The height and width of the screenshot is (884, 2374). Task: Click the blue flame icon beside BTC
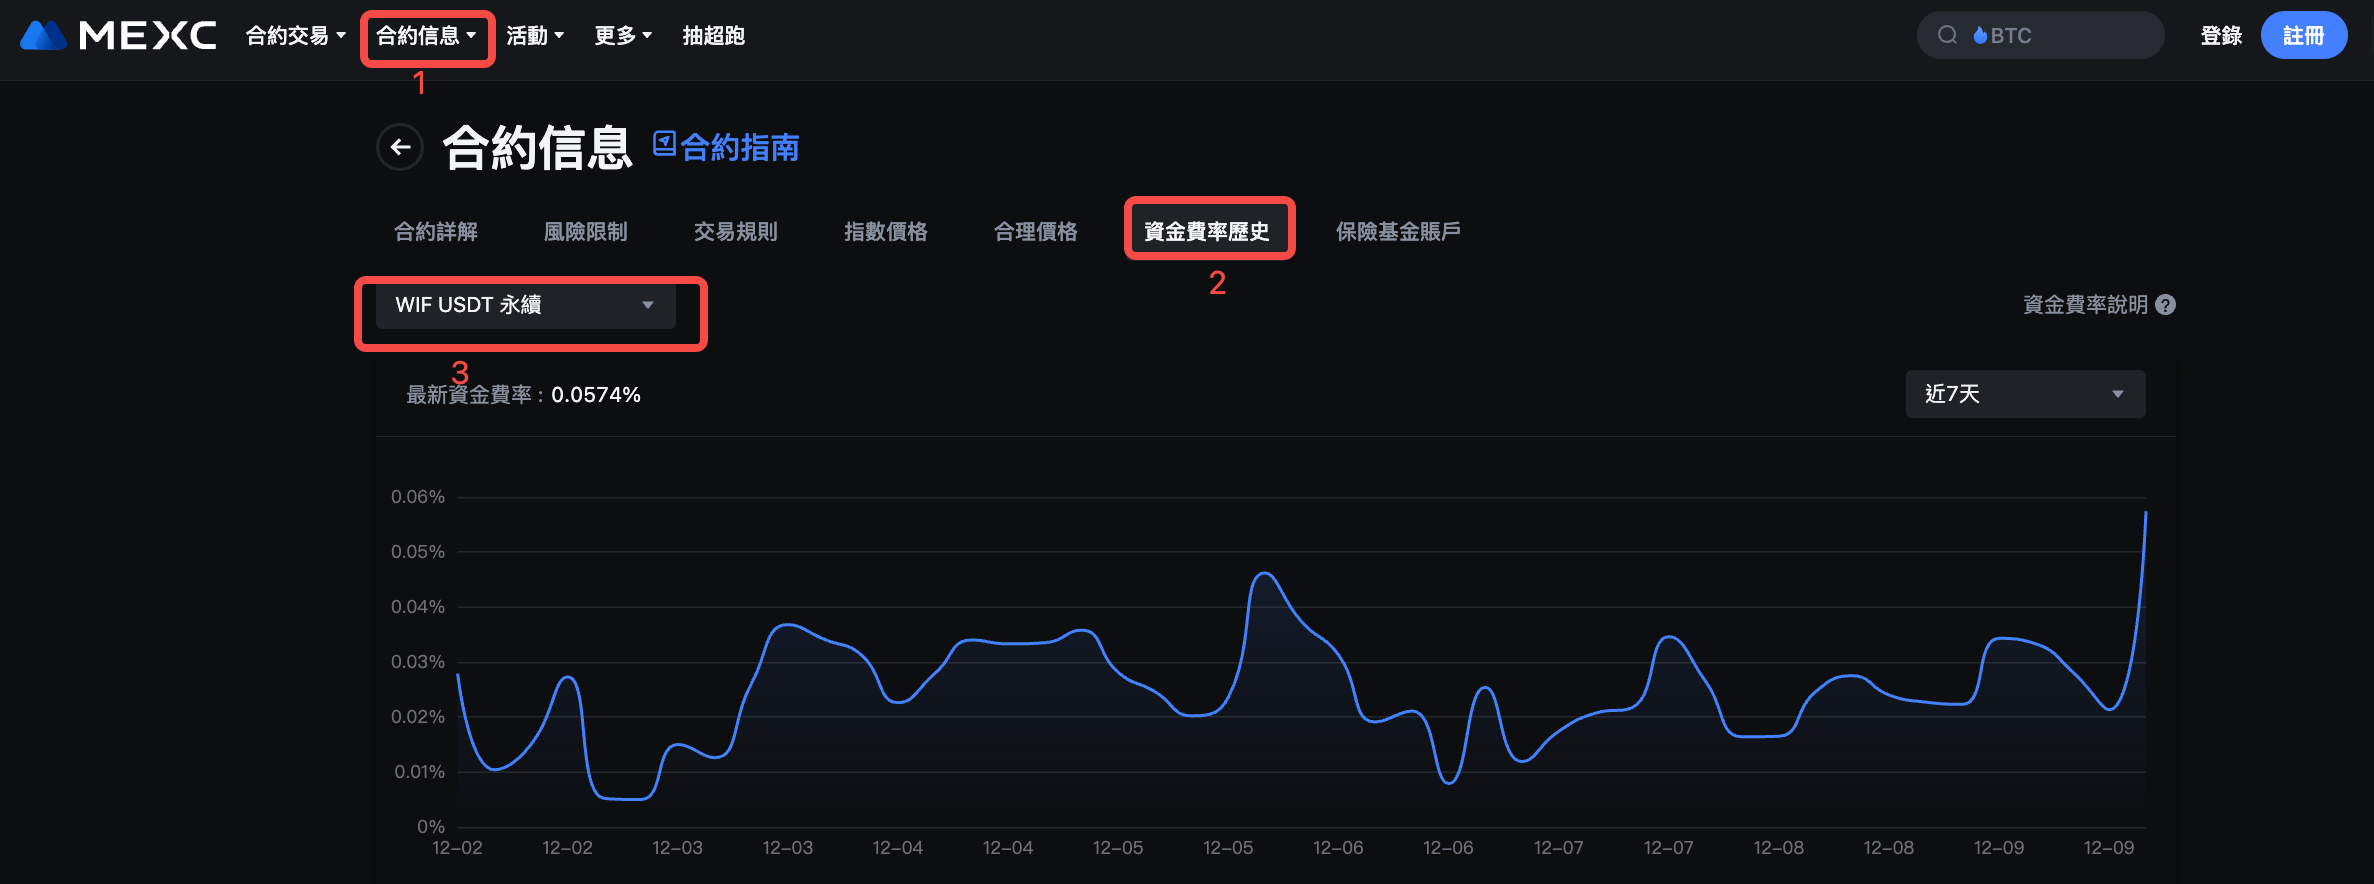click(x=1980, y=36)
